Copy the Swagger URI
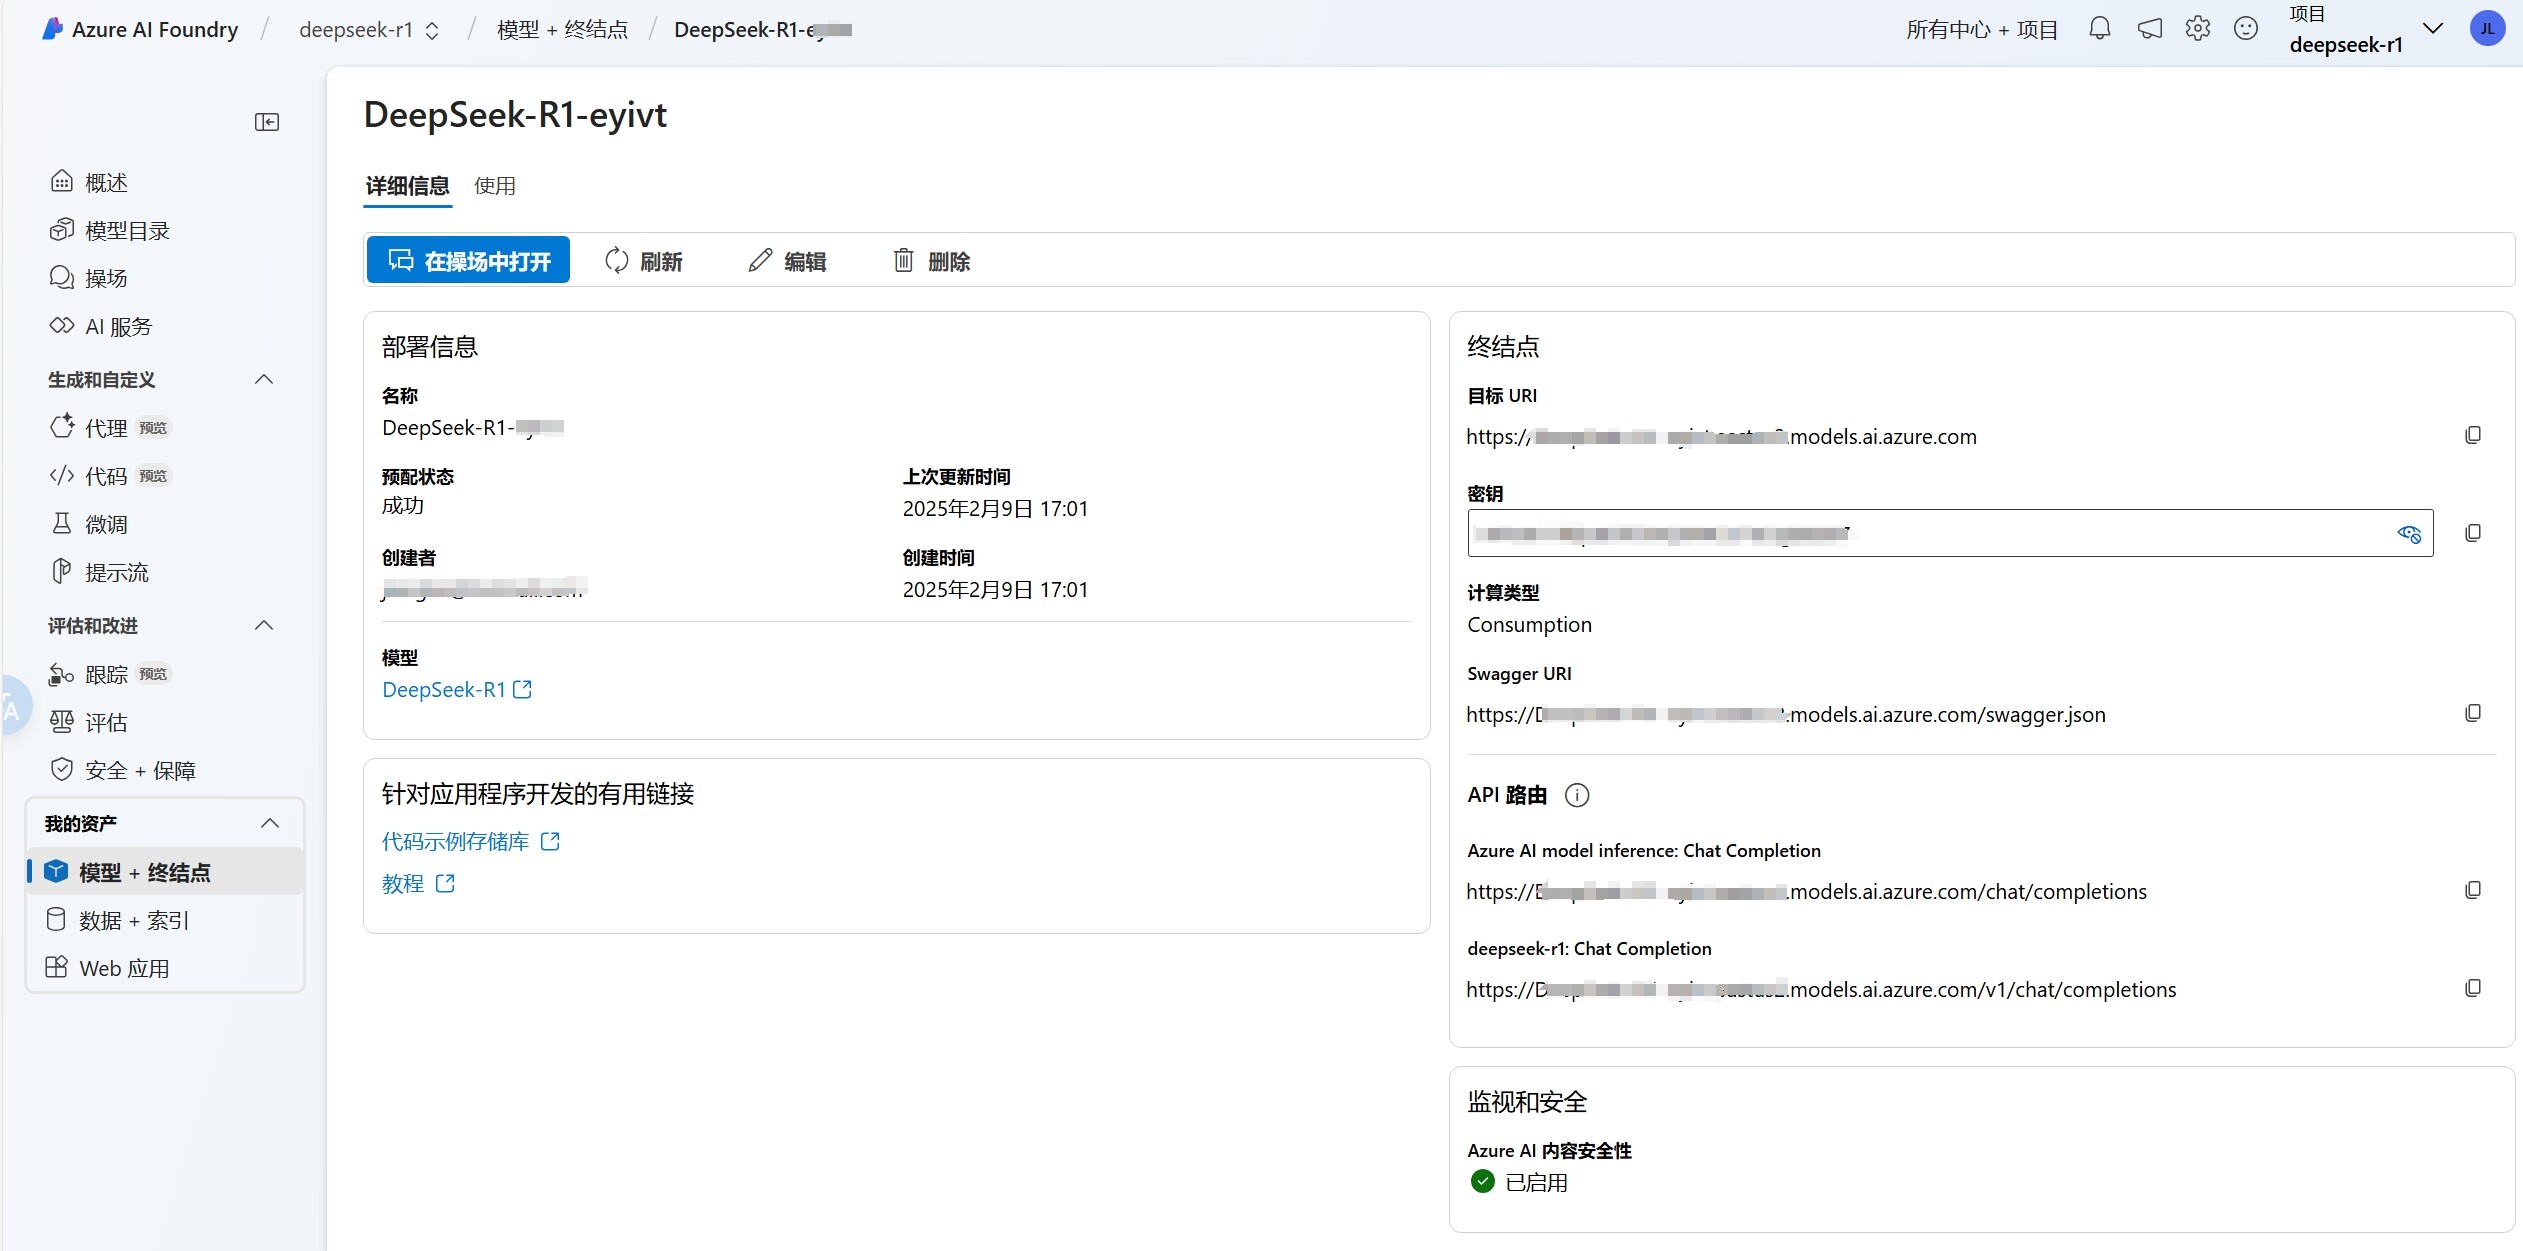 [2473, 713]
